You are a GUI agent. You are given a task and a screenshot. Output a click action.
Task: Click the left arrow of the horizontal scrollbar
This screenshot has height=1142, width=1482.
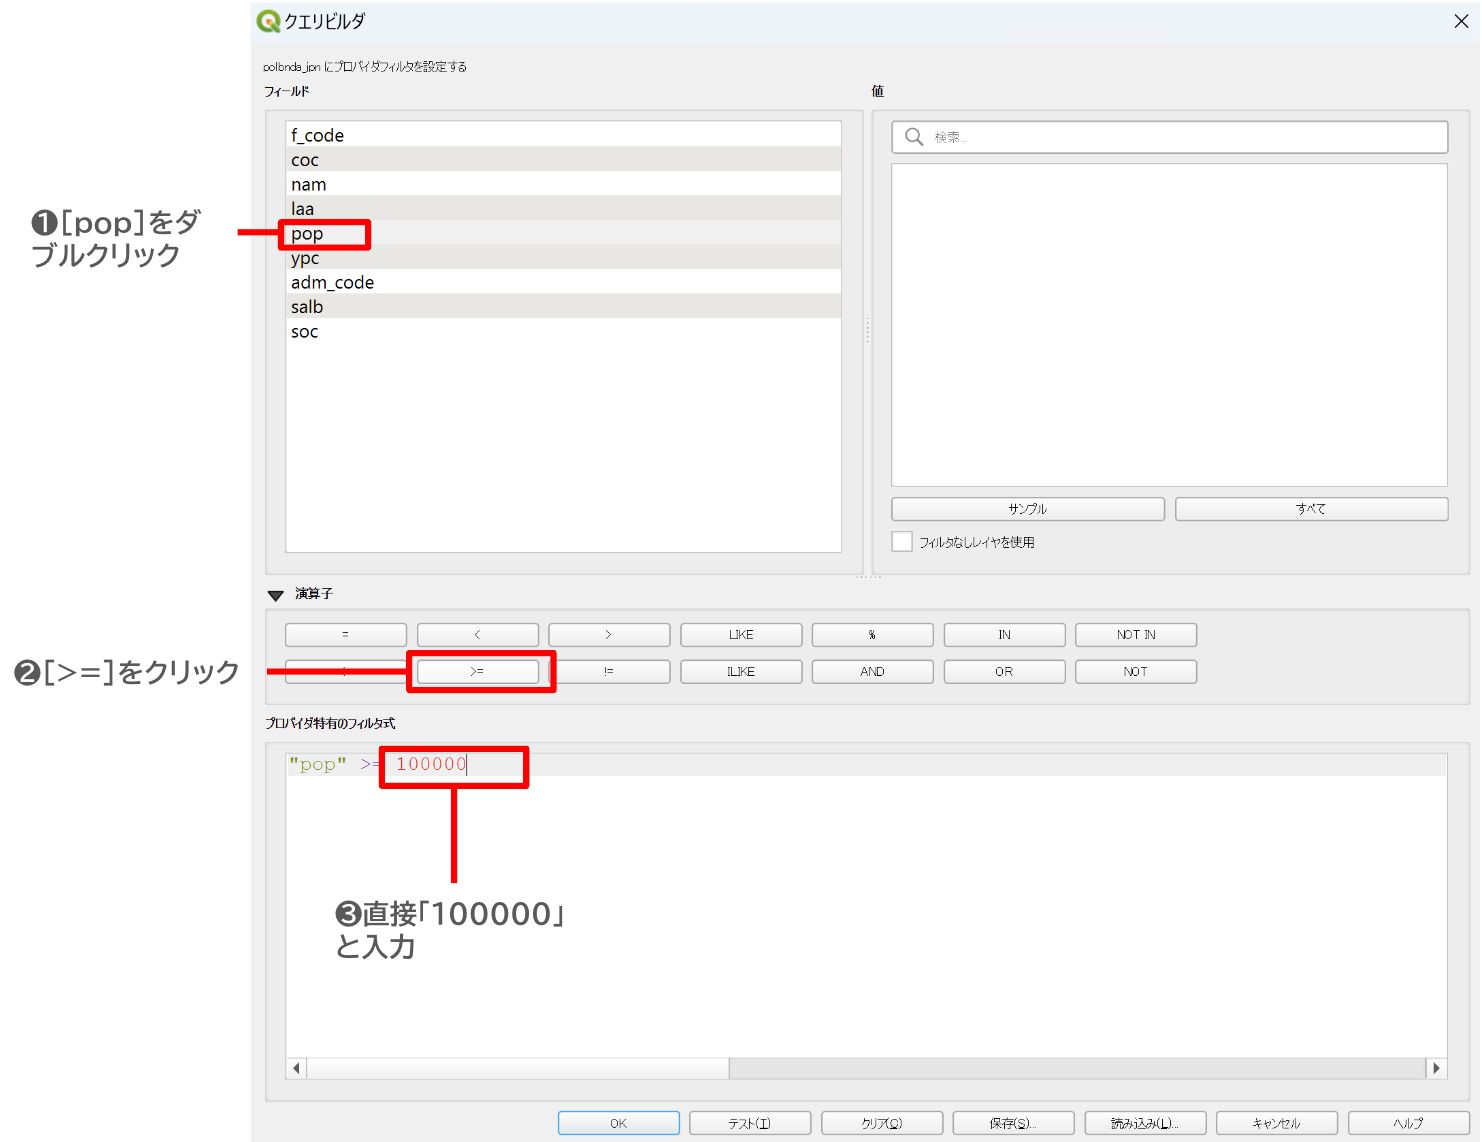click(x=296, y=1068)
